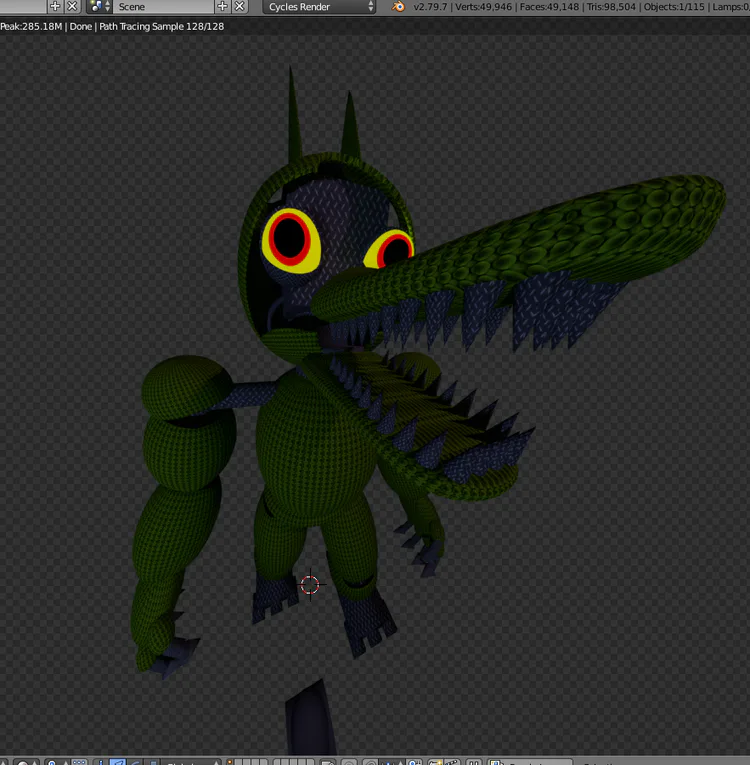This screenshot has width=750, height=765.
Task: Delete the current screen layout
Action: (x=72, y=6)
